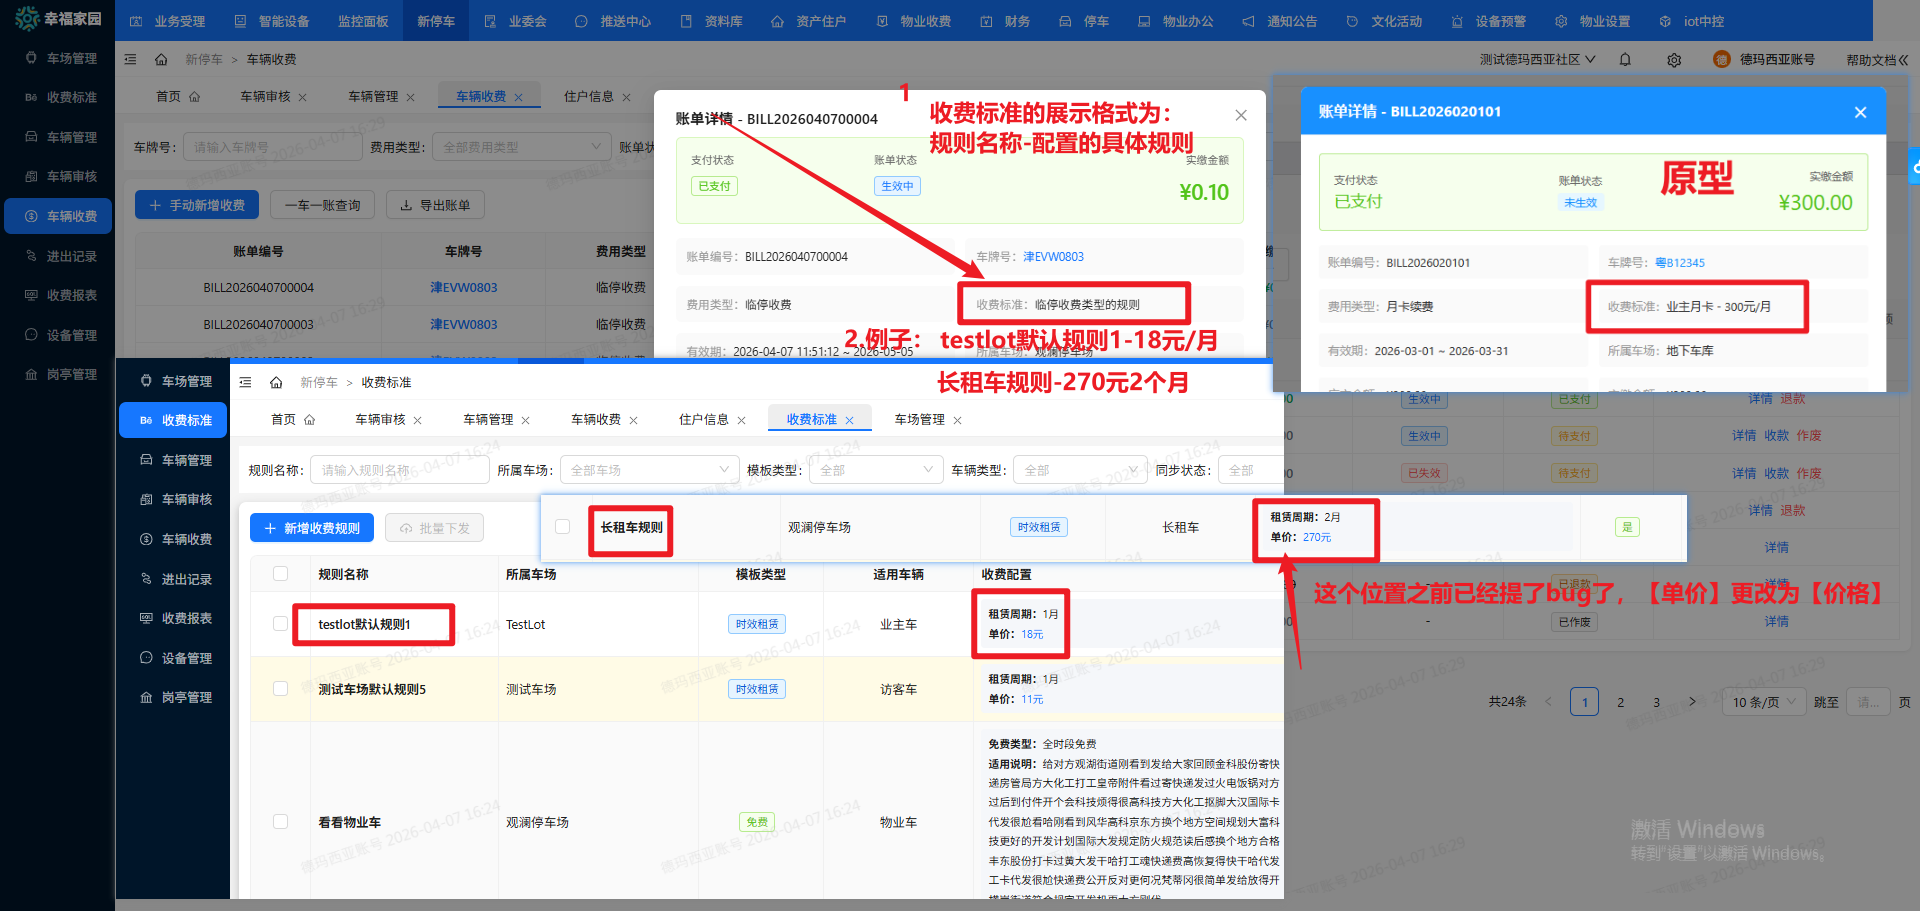This screenshot has width=1920, height=911.
Task: Click the 手动新增收费 button
Action: pyautogui.click(x=197, y=205)
